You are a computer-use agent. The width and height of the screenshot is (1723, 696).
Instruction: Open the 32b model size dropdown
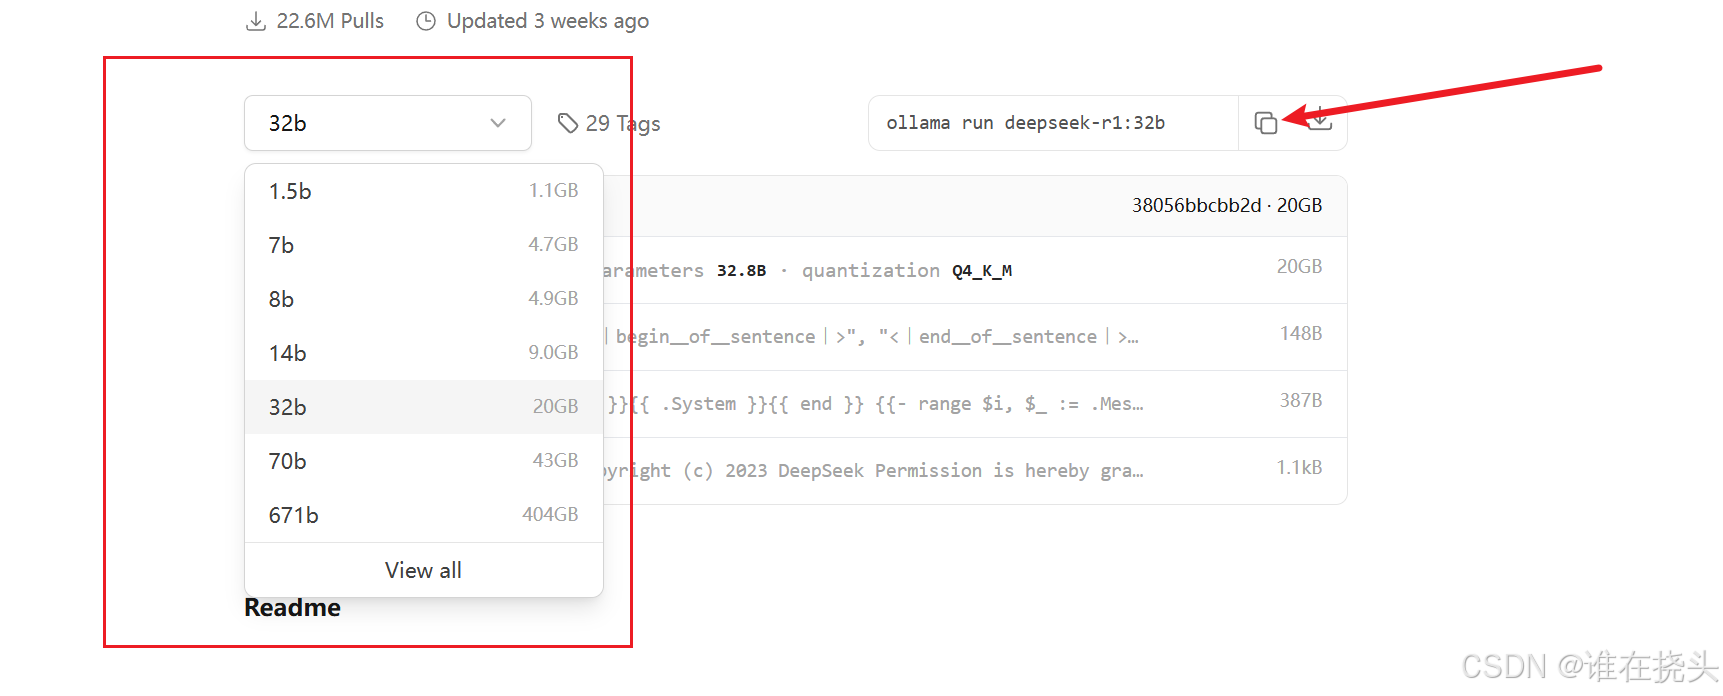point(388,123)
